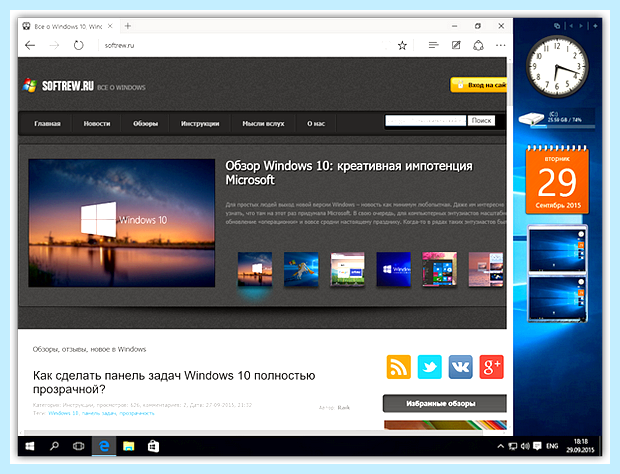Open the Twitter bird icon
The width and height of the screenshot is (620, 474).
430,367
